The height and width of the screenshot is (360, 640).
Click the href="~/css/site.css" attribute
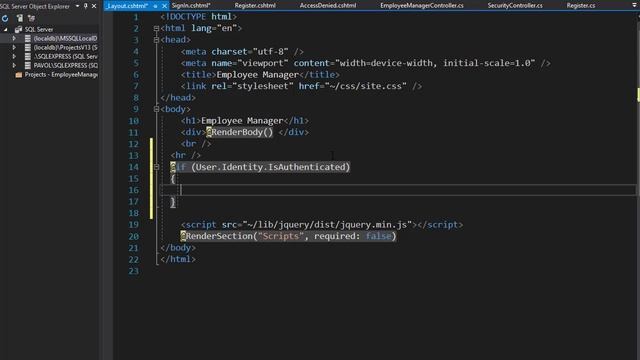[352, 86]
